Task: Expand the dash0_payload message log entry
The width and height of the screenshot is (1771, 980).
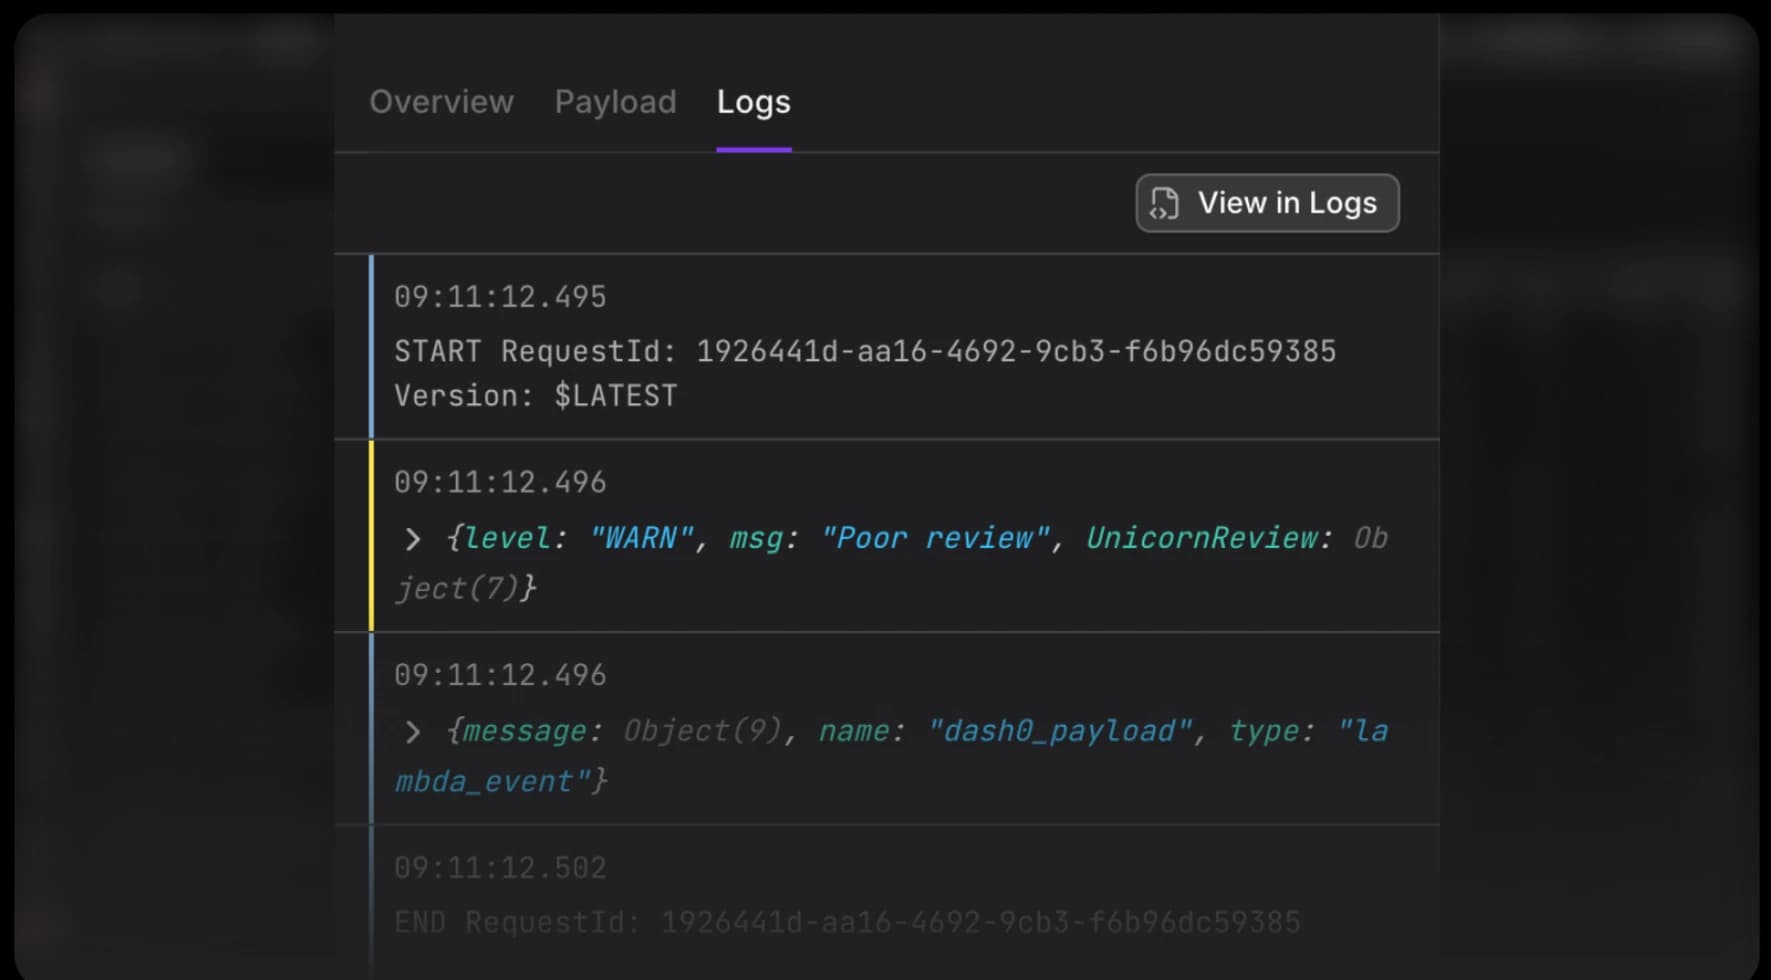Action: (412, 733)
